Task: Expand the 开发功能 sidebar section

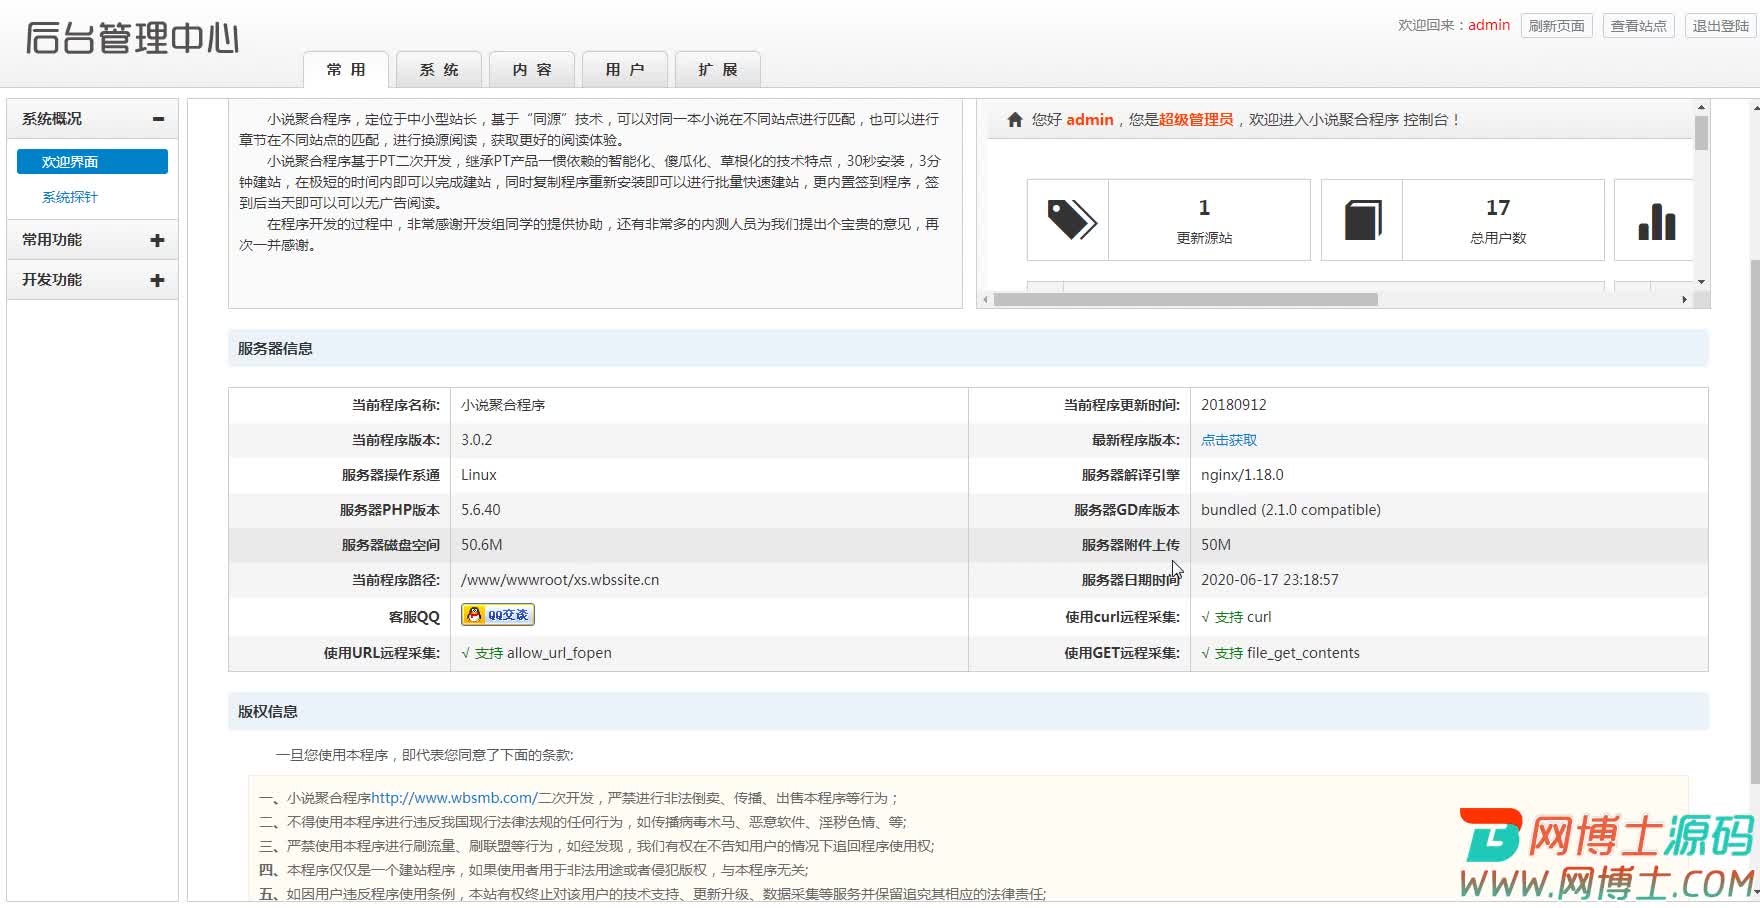Action: click(92, 280)
